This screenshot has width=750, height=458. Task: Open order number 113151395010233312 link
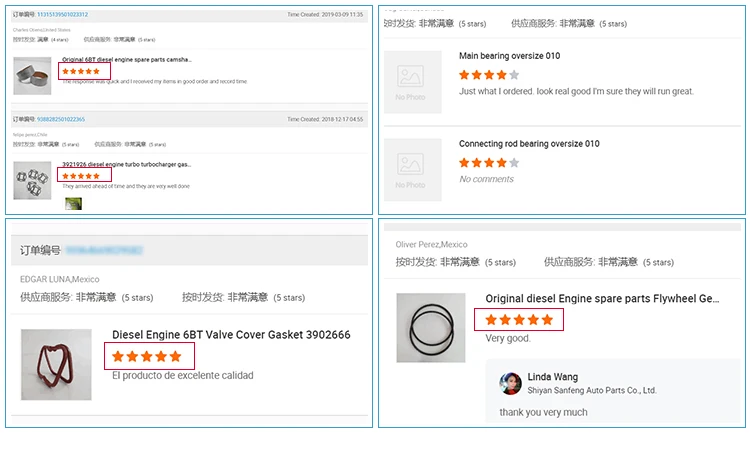coord(63,15)
